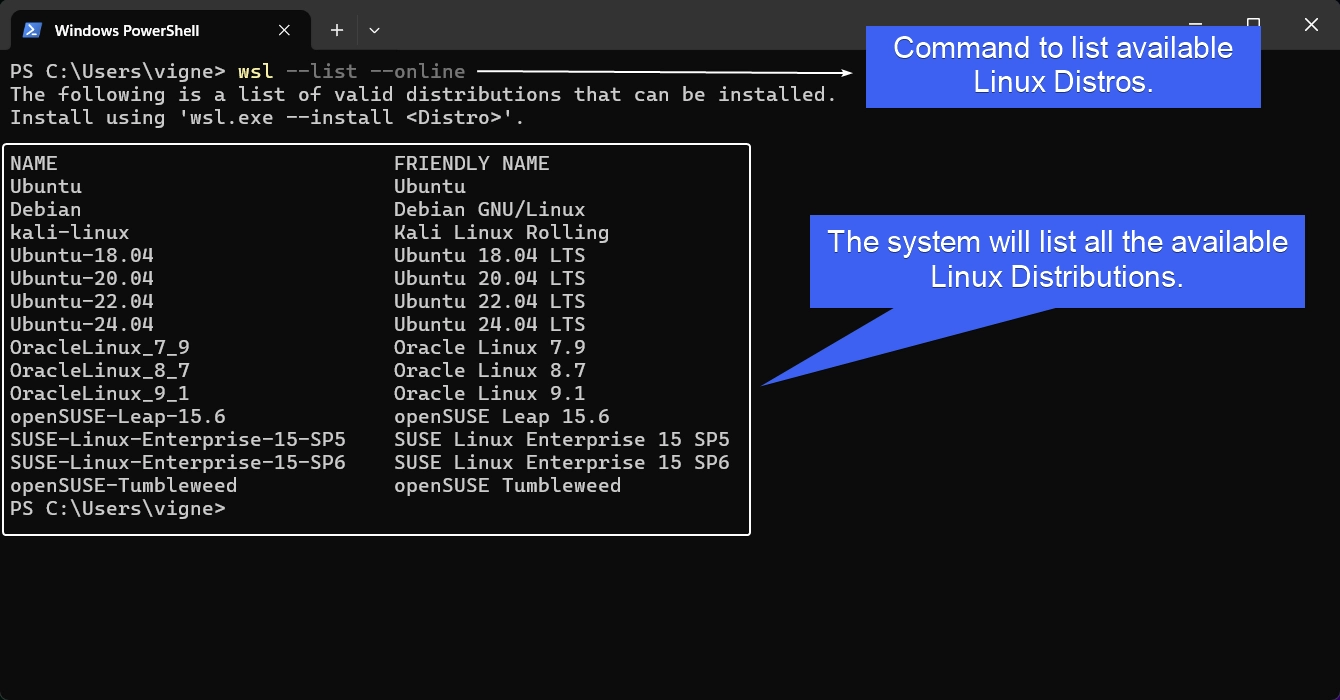
Task: Select the Windows PowerShell tab
Action: (160, 30)
